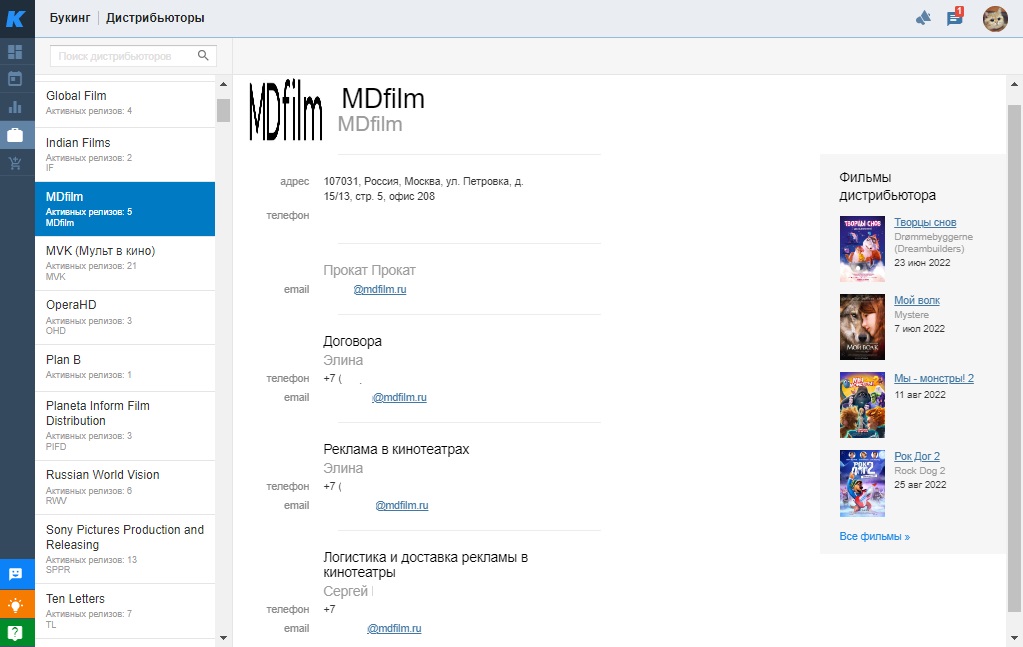Click the orange lightbulb idea icon
1023x647 pixels.
(x=16, y=605)
